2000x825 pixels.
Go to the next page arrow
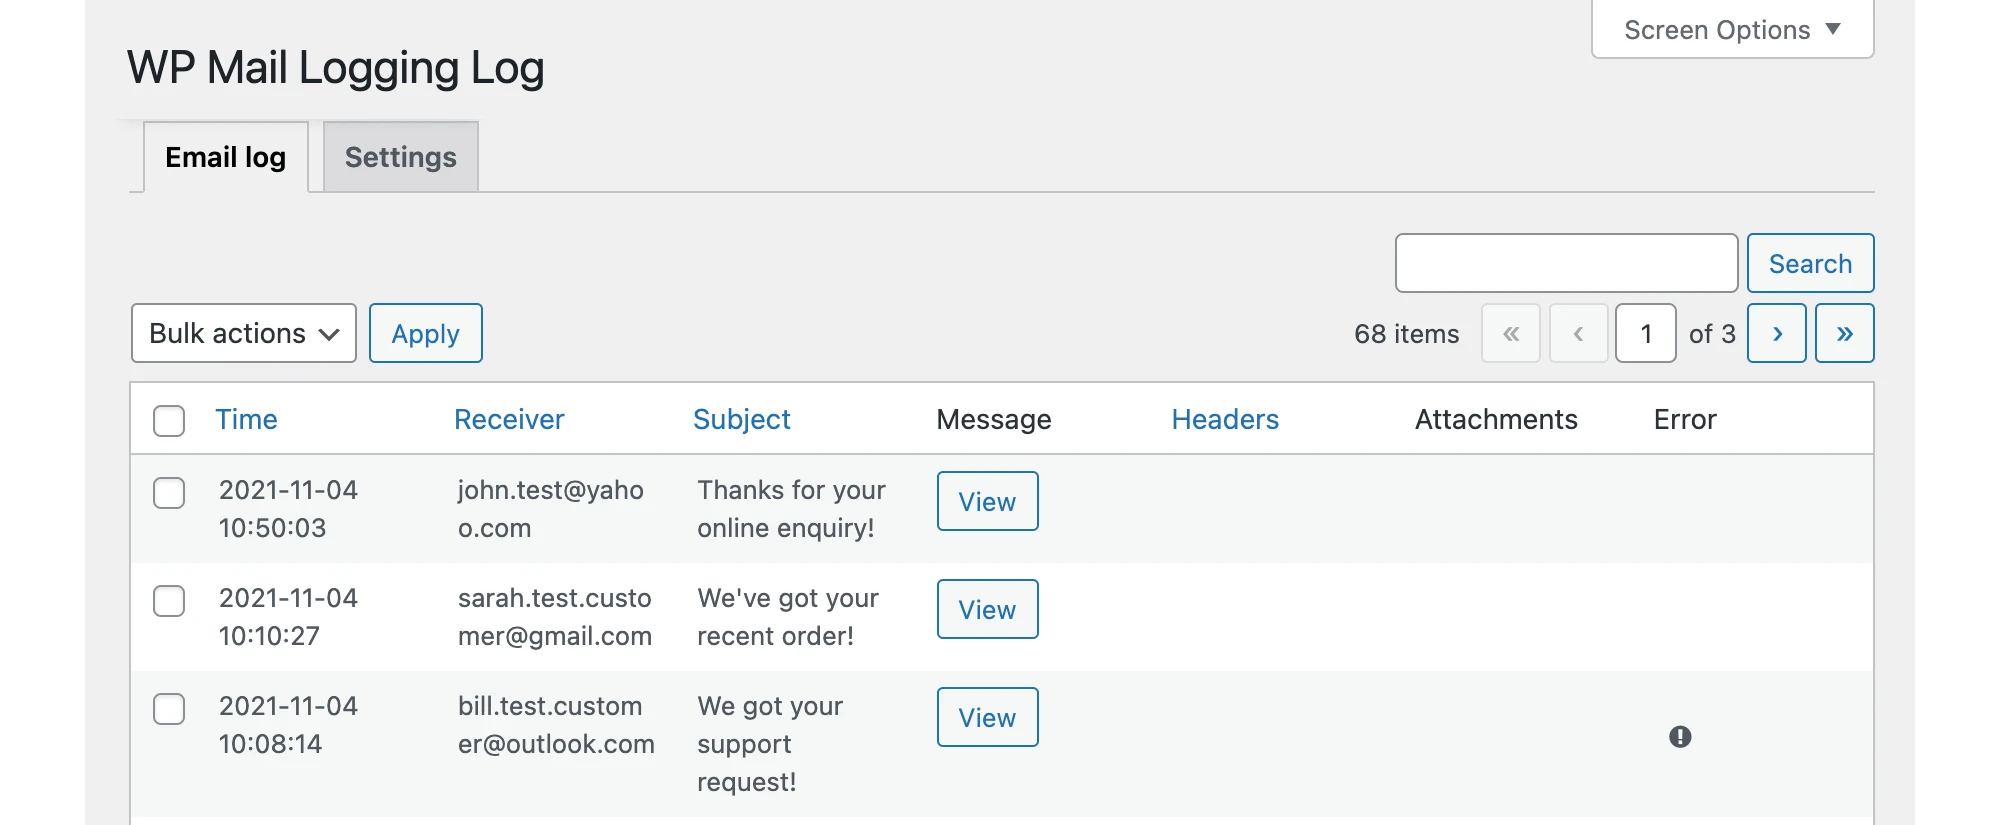pyautogui.click(x=1776, y=333)
